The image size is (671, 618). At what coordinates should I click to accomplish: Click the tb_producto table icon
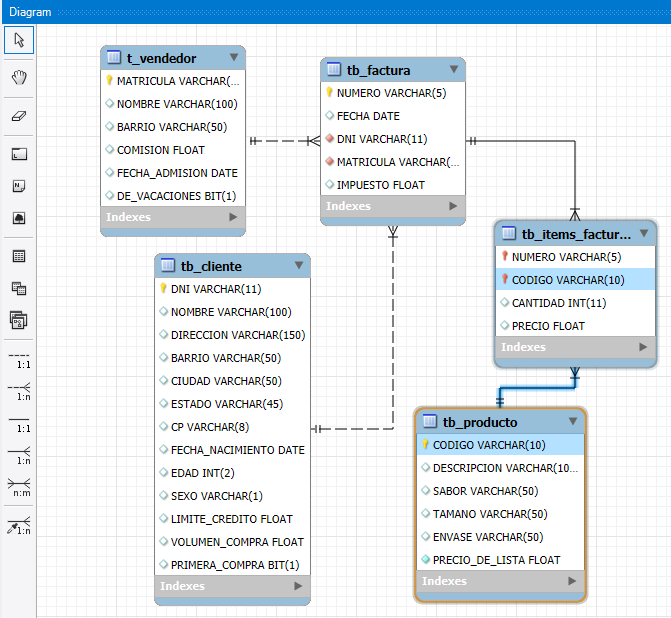coord(430,421)
